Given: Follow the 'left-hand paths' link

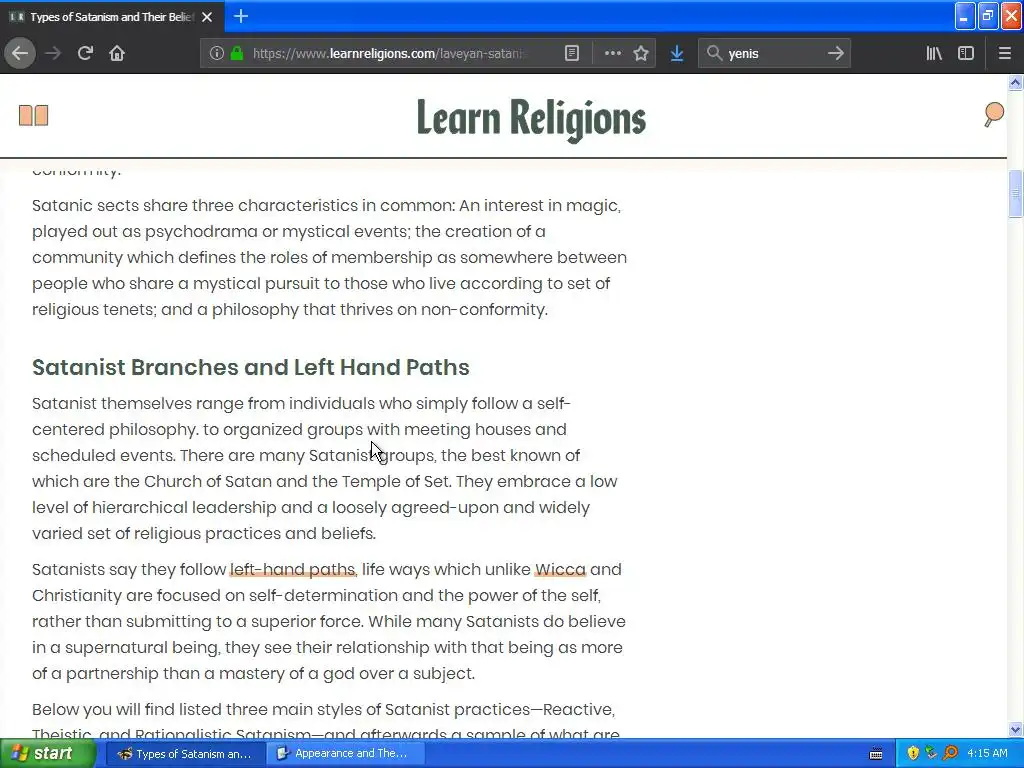Looking at the screenshot, I should pos(293,569).
